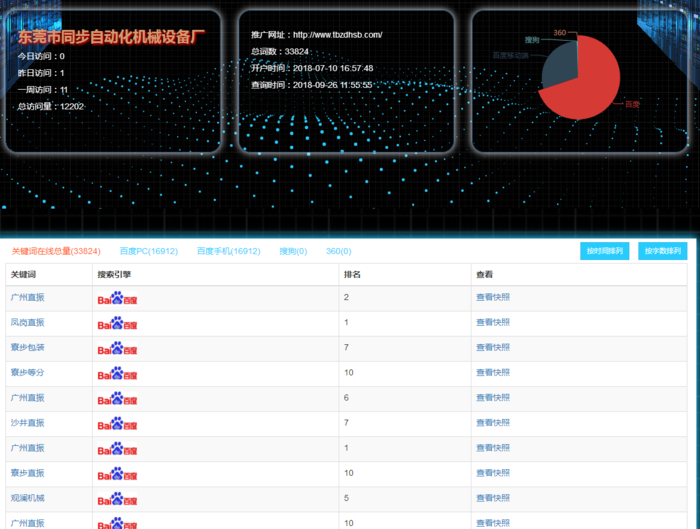Click Baidu logo in 沙井直振 row
This screenshot has width=700, height=529.
[x=117, y=424]
